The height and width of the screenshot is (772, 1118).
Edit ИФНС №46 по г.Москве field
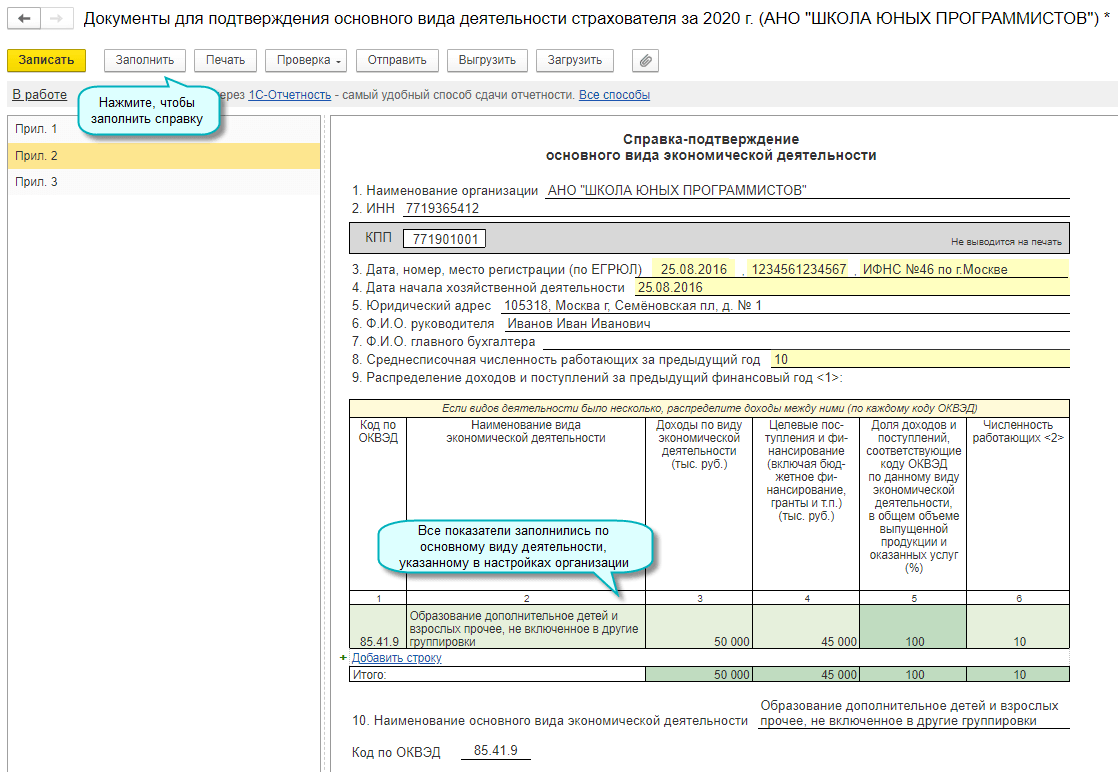[964, 269]
